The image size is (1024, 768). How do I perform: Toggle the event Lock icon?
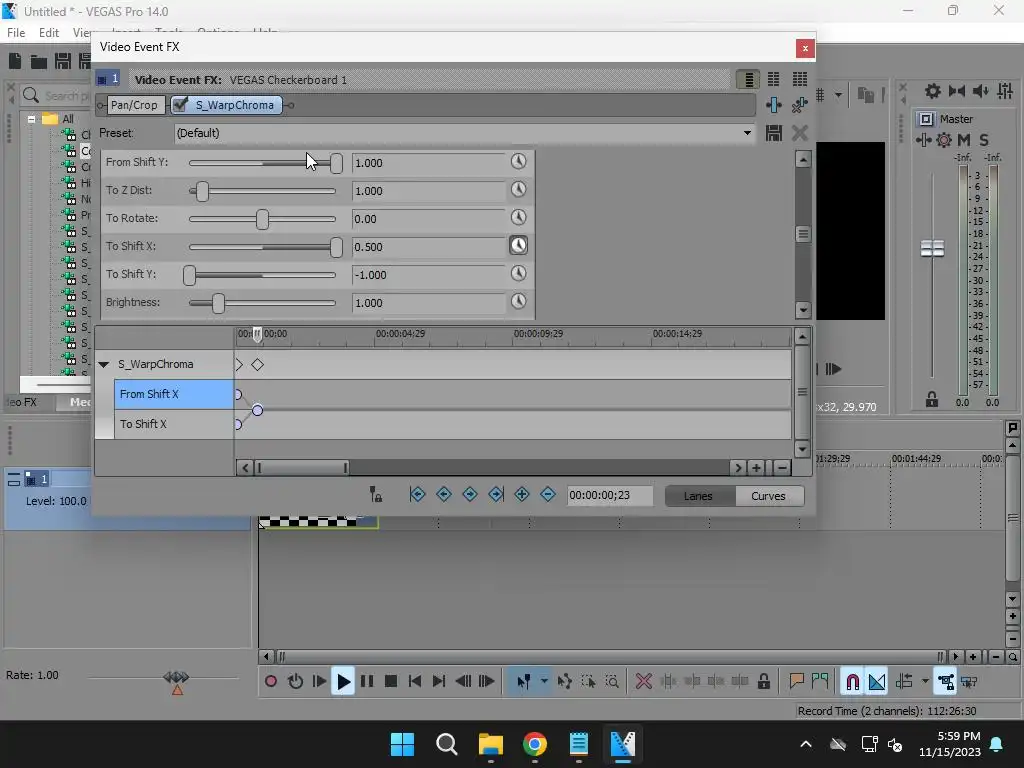(763, 682)
